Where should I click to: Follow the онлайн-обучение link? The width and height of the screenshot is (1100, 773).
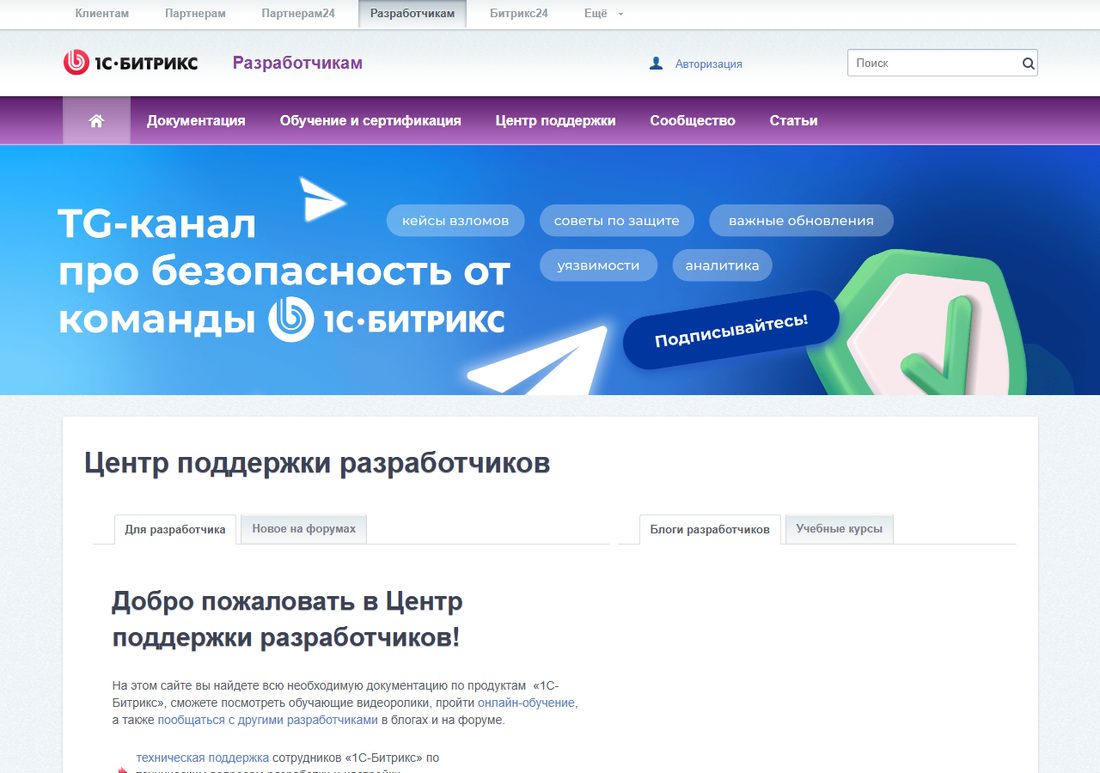tap(526, 703)
